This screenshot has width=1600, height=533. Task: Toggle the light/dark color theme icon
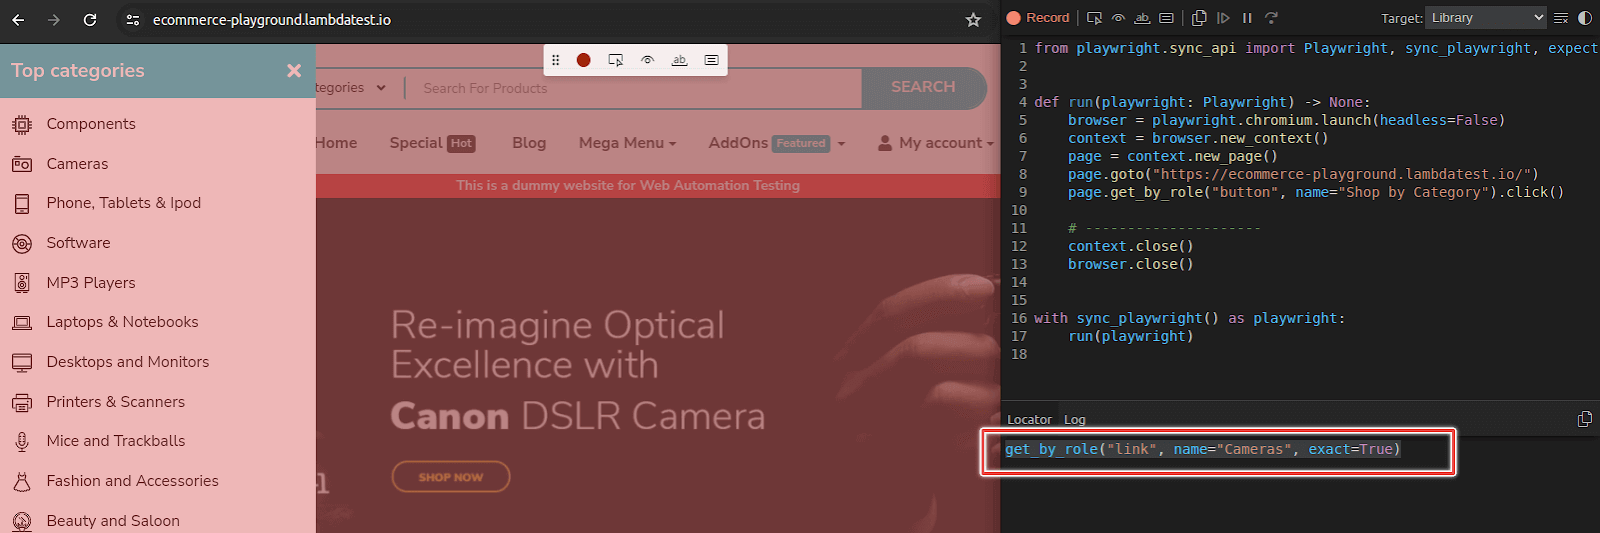(x=1585, y=18)
